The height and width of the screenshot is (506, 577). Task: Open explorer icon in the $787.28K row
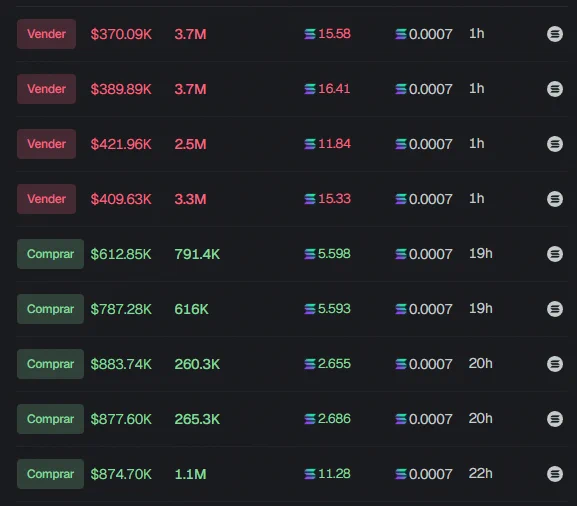coord(555,309)
